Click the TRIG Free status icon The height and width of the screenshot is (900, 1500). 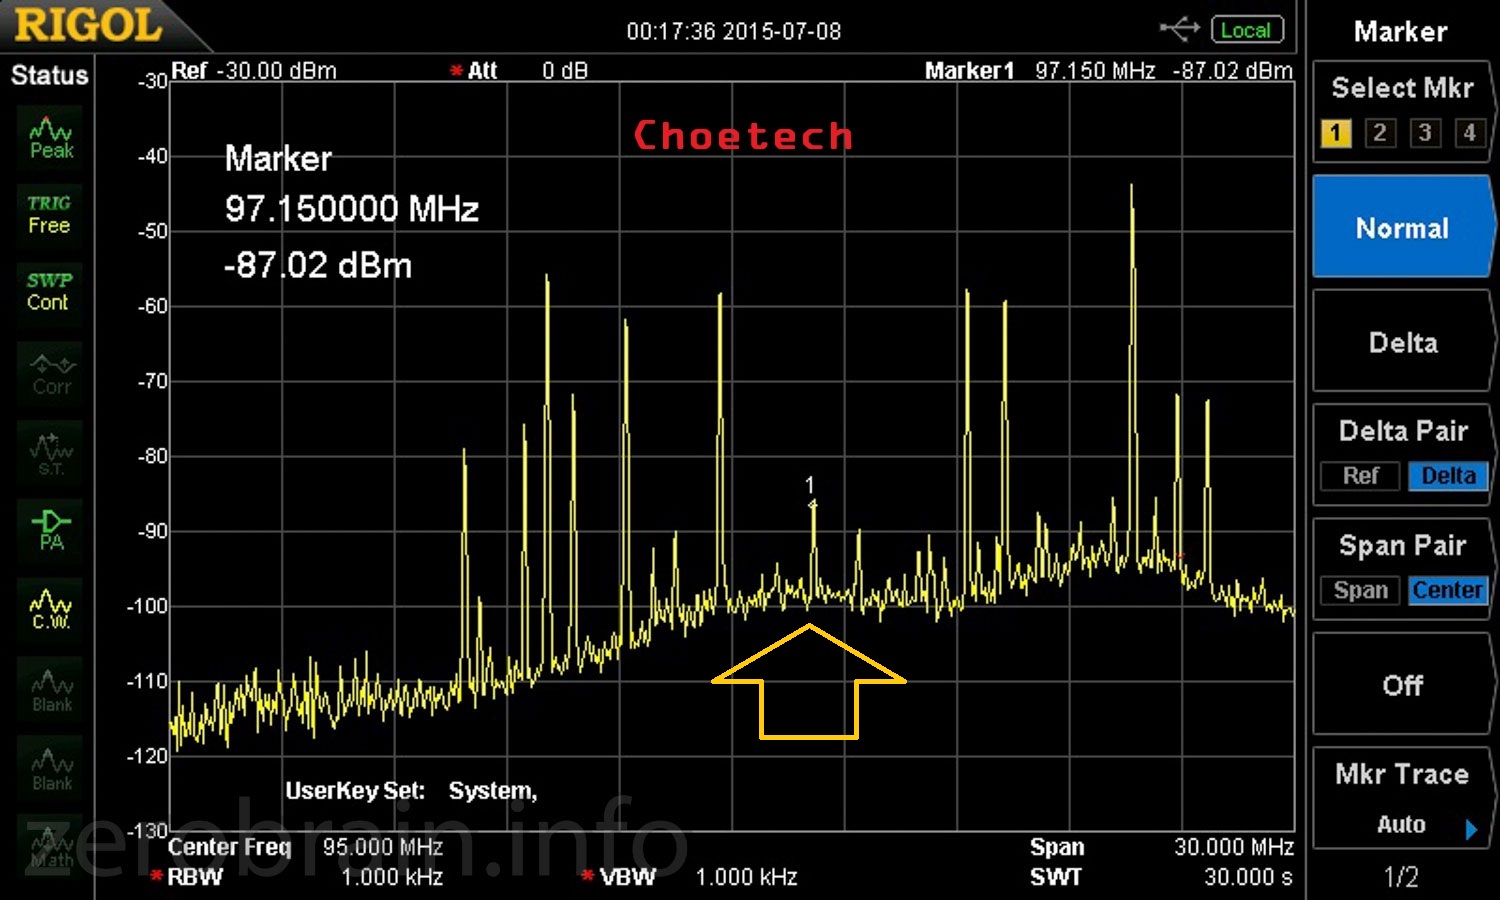[49, 214]
